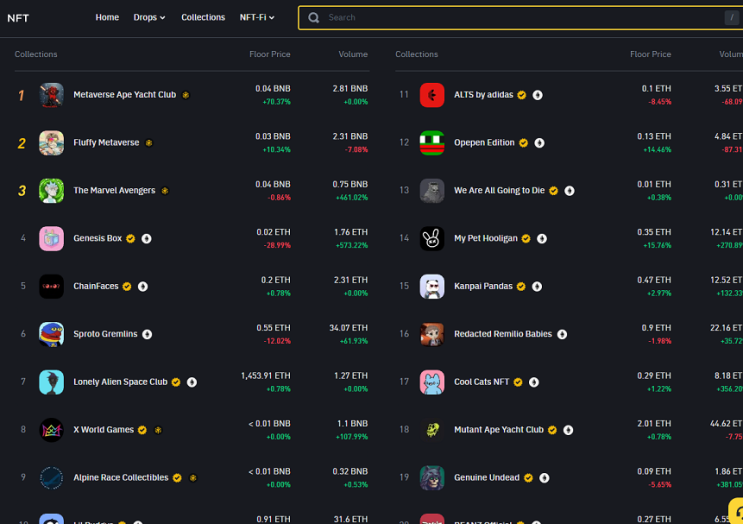Viewport: 743px width, 524px height.
Task: Click BNB chain icon beside Fluffy Metaverse
Action: click(149, 143)
